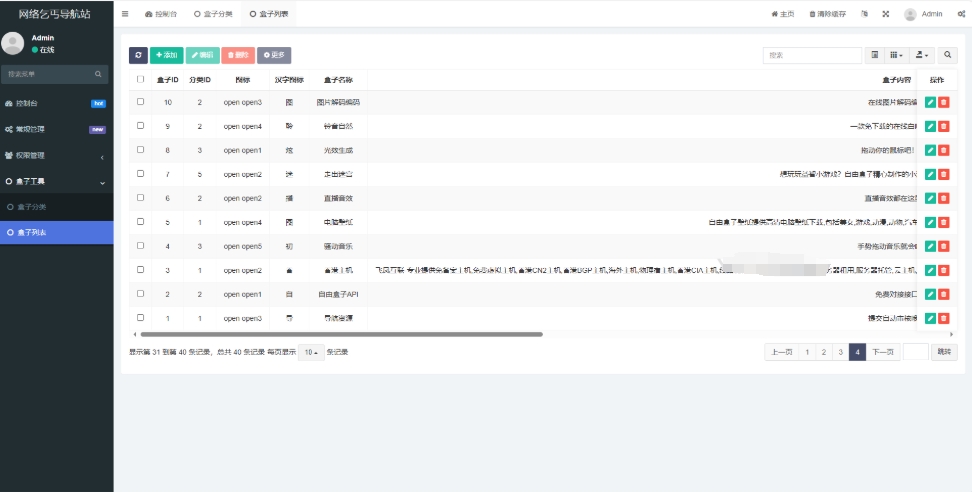Check the checkbox for 盒子ID 10 row
The height and width of the screenshot is (492, 972).
[140, 102]
